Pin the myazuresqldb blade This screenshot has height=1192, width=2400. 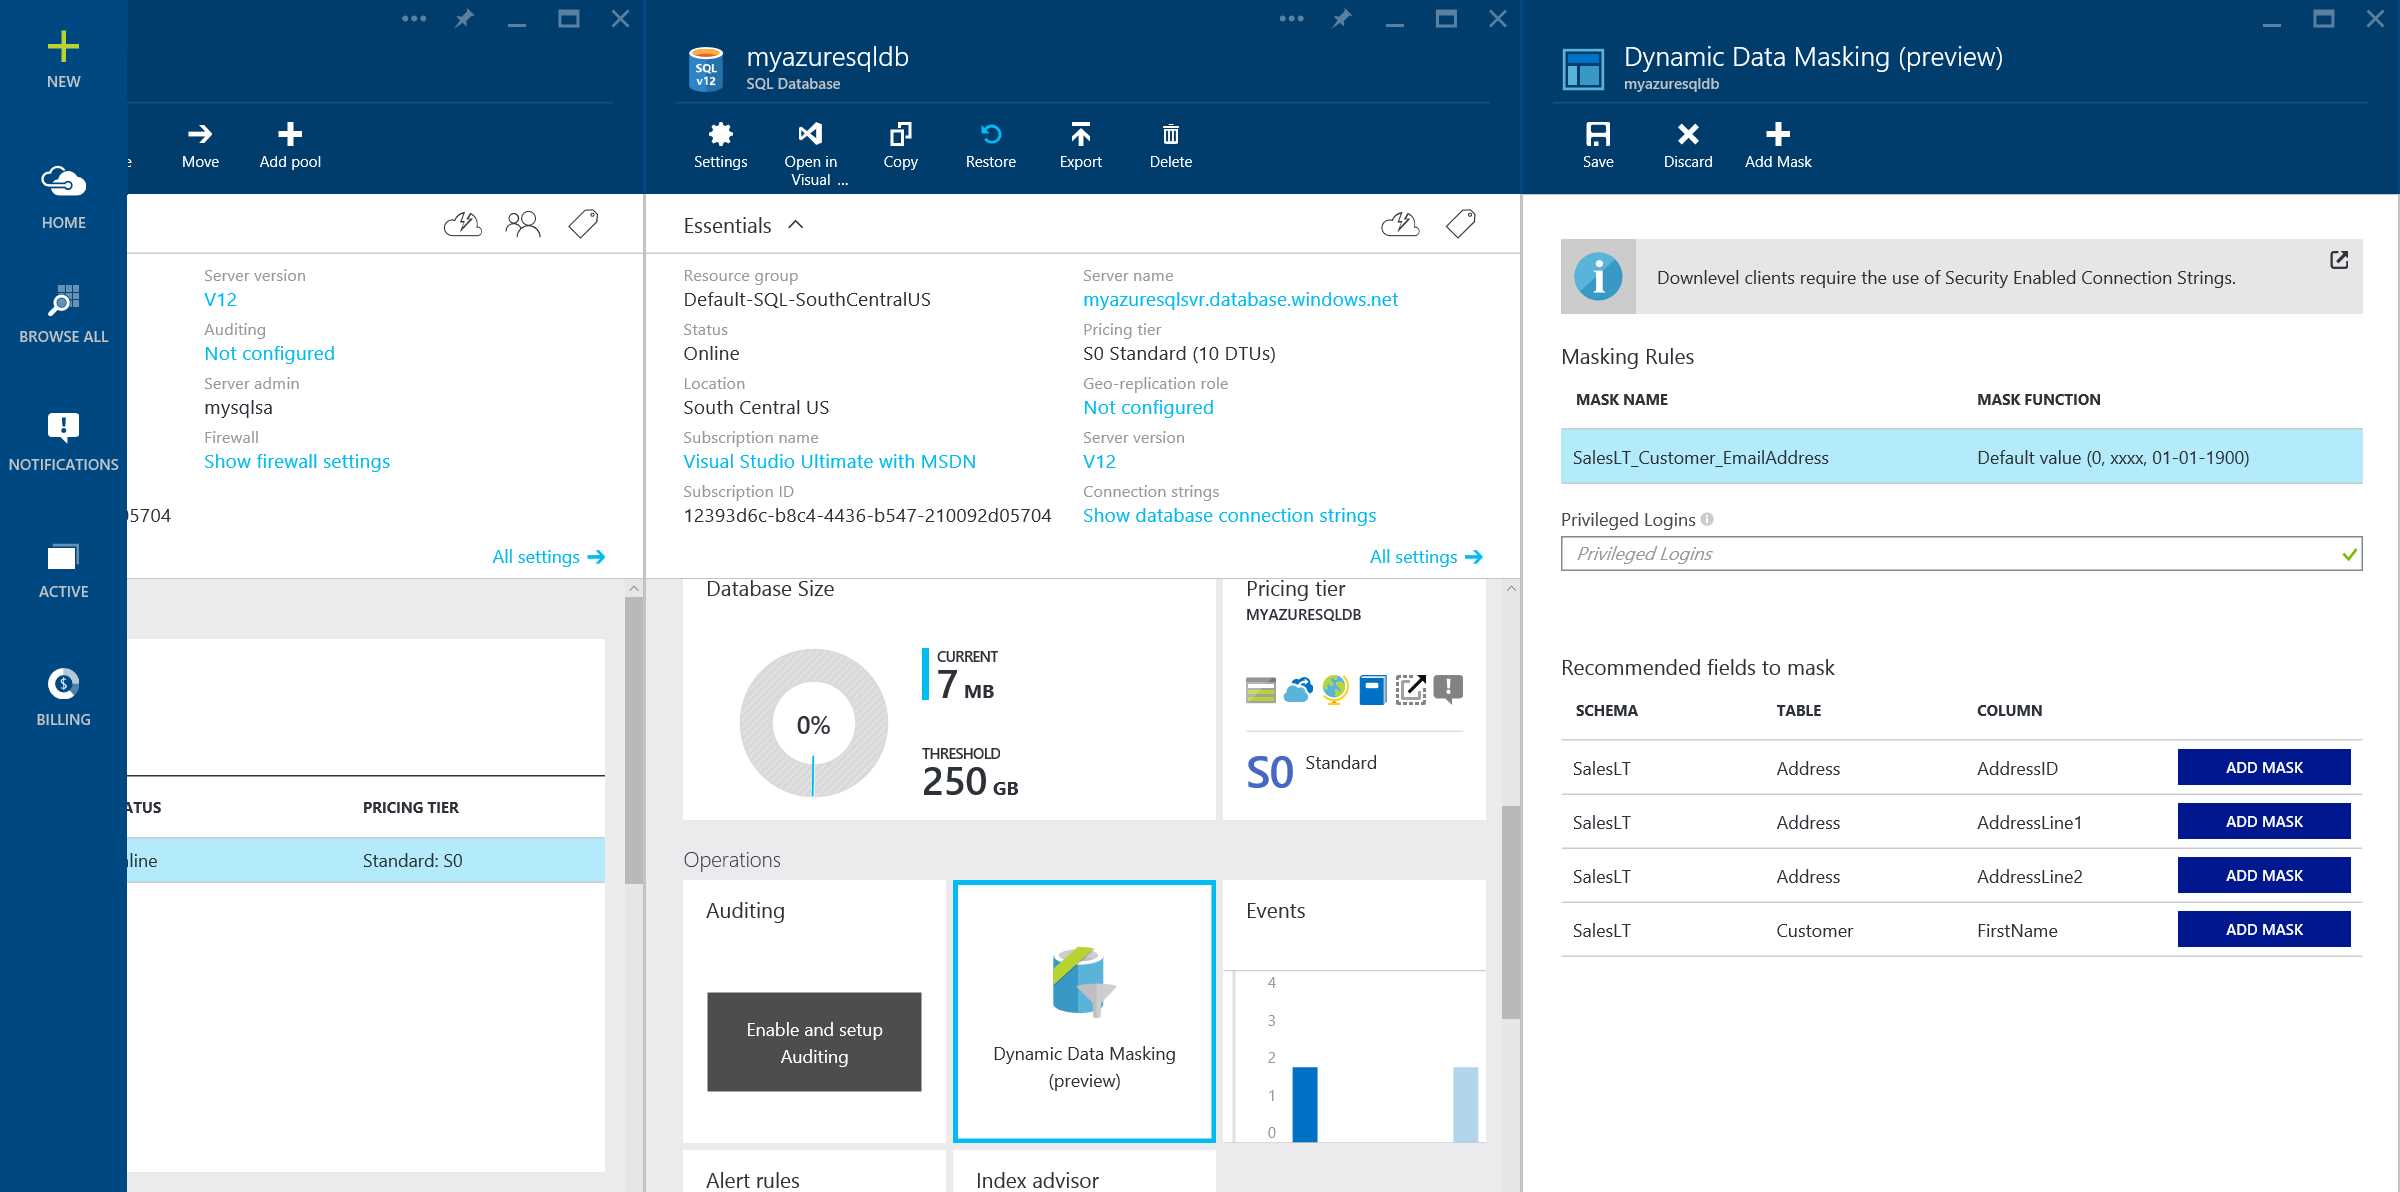[1341, 18]
